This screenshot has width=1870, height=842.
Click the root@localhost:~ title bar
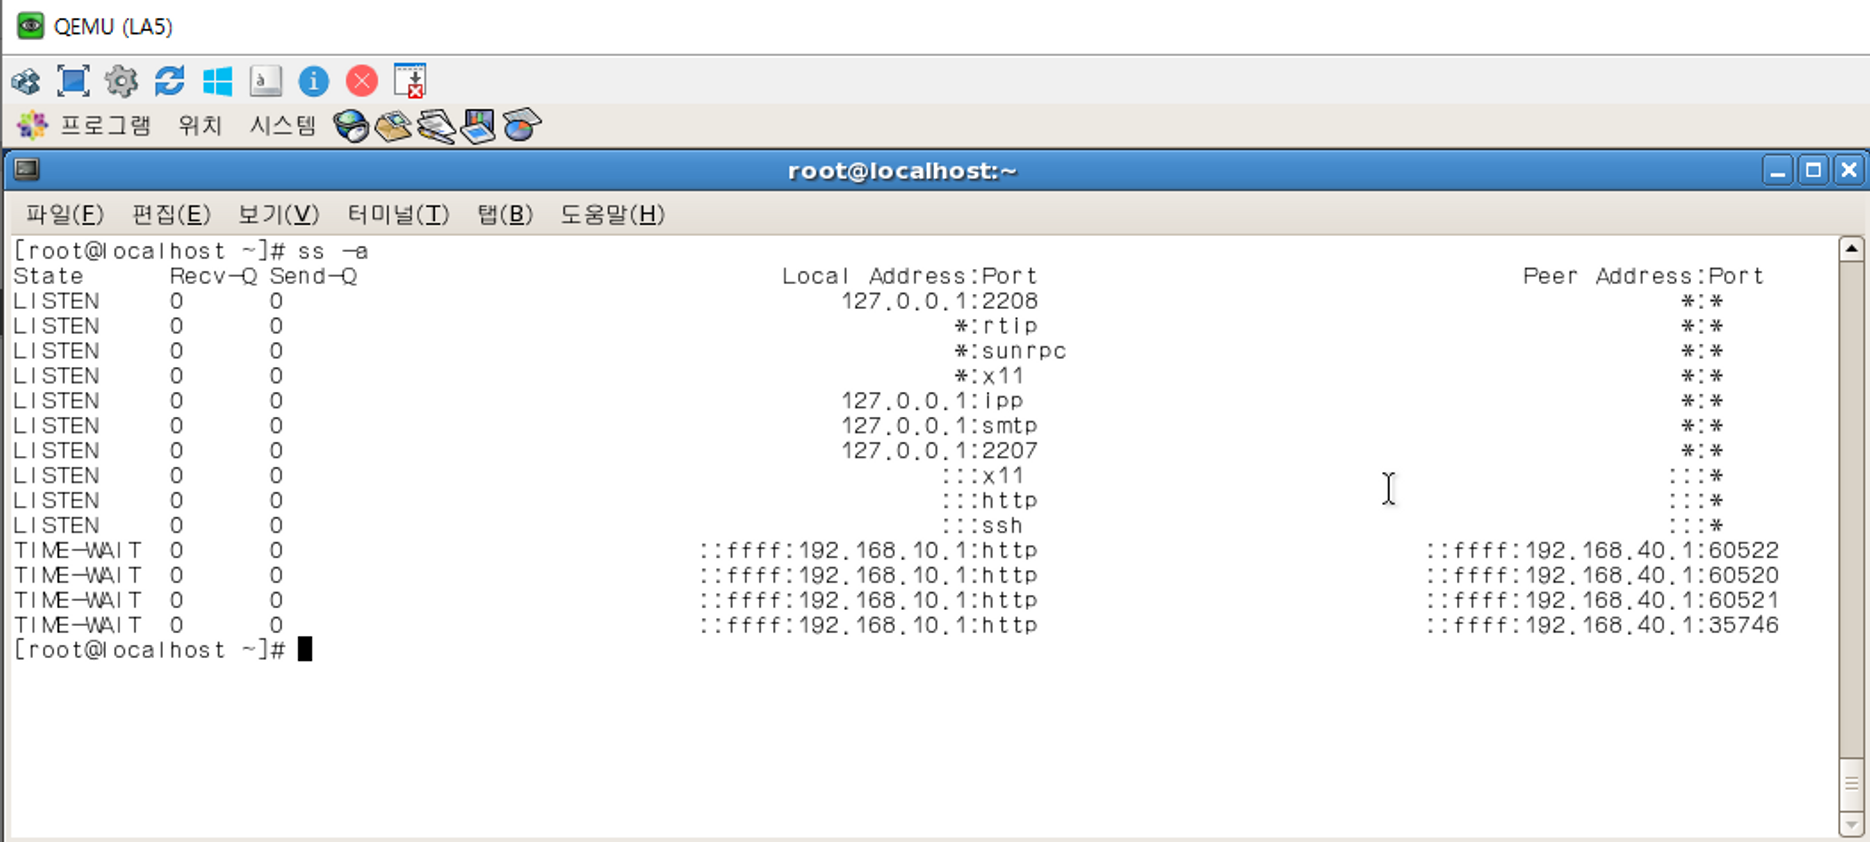click(902, 170)
